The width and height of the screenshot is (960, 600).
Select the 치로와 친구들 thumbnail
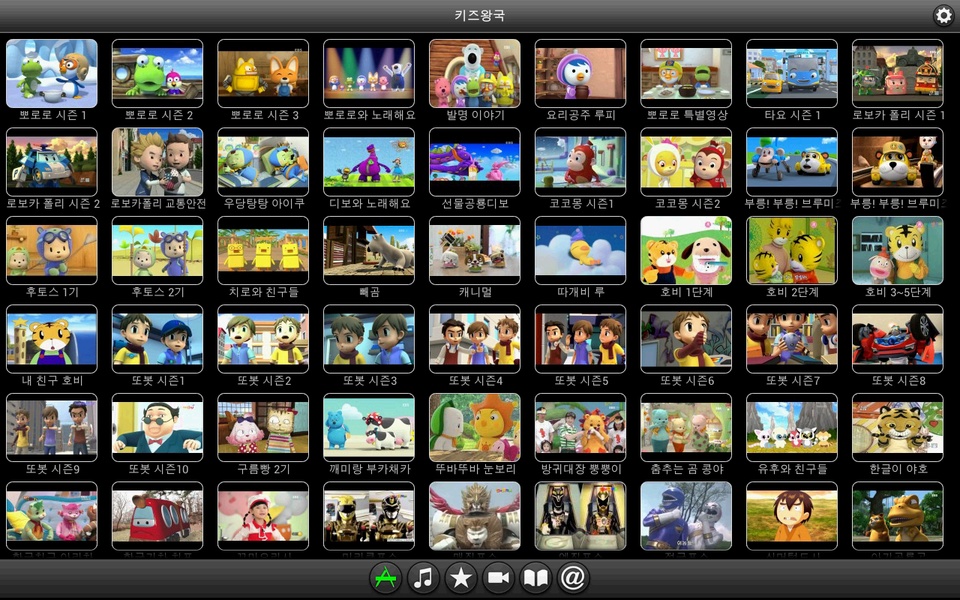click(263, 250)
